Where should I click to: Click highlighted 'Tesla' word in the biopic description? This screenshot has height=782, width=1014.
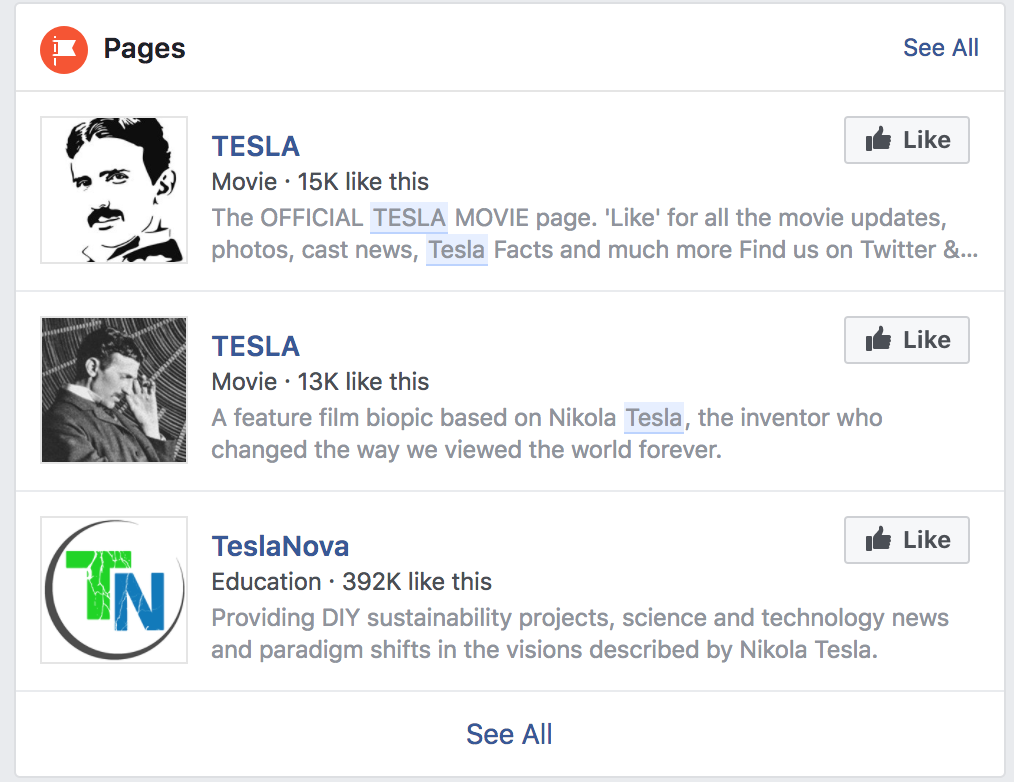(654, 418)
